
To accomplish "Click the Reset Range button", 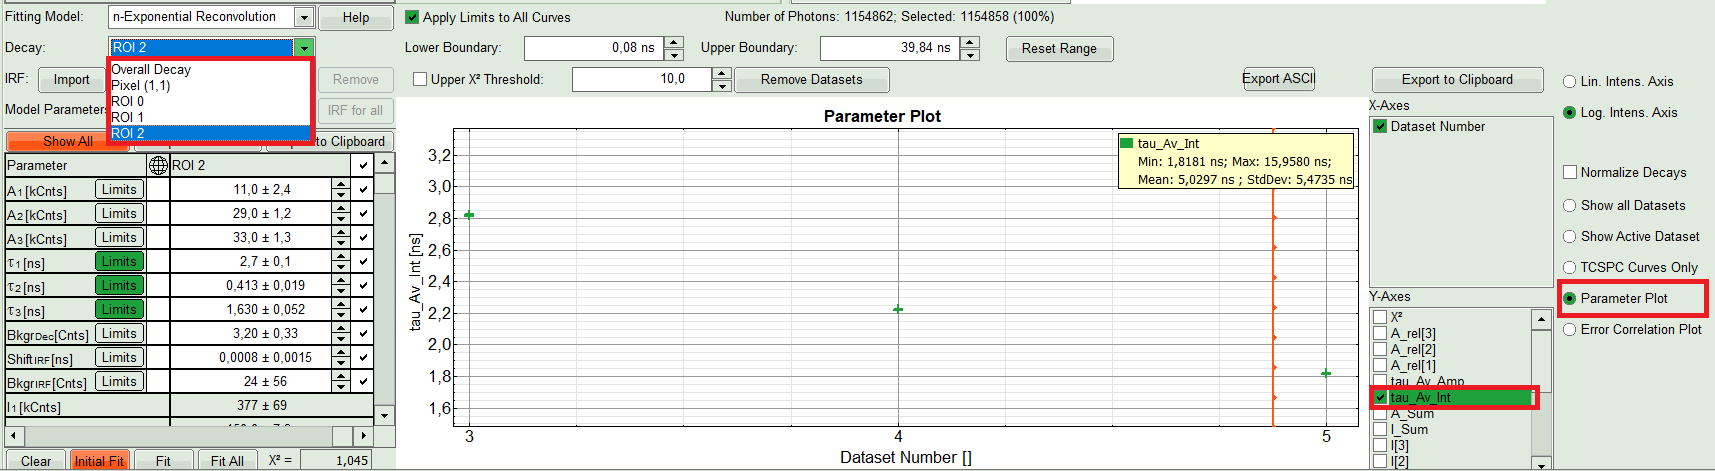I will tap(1059, 48).
